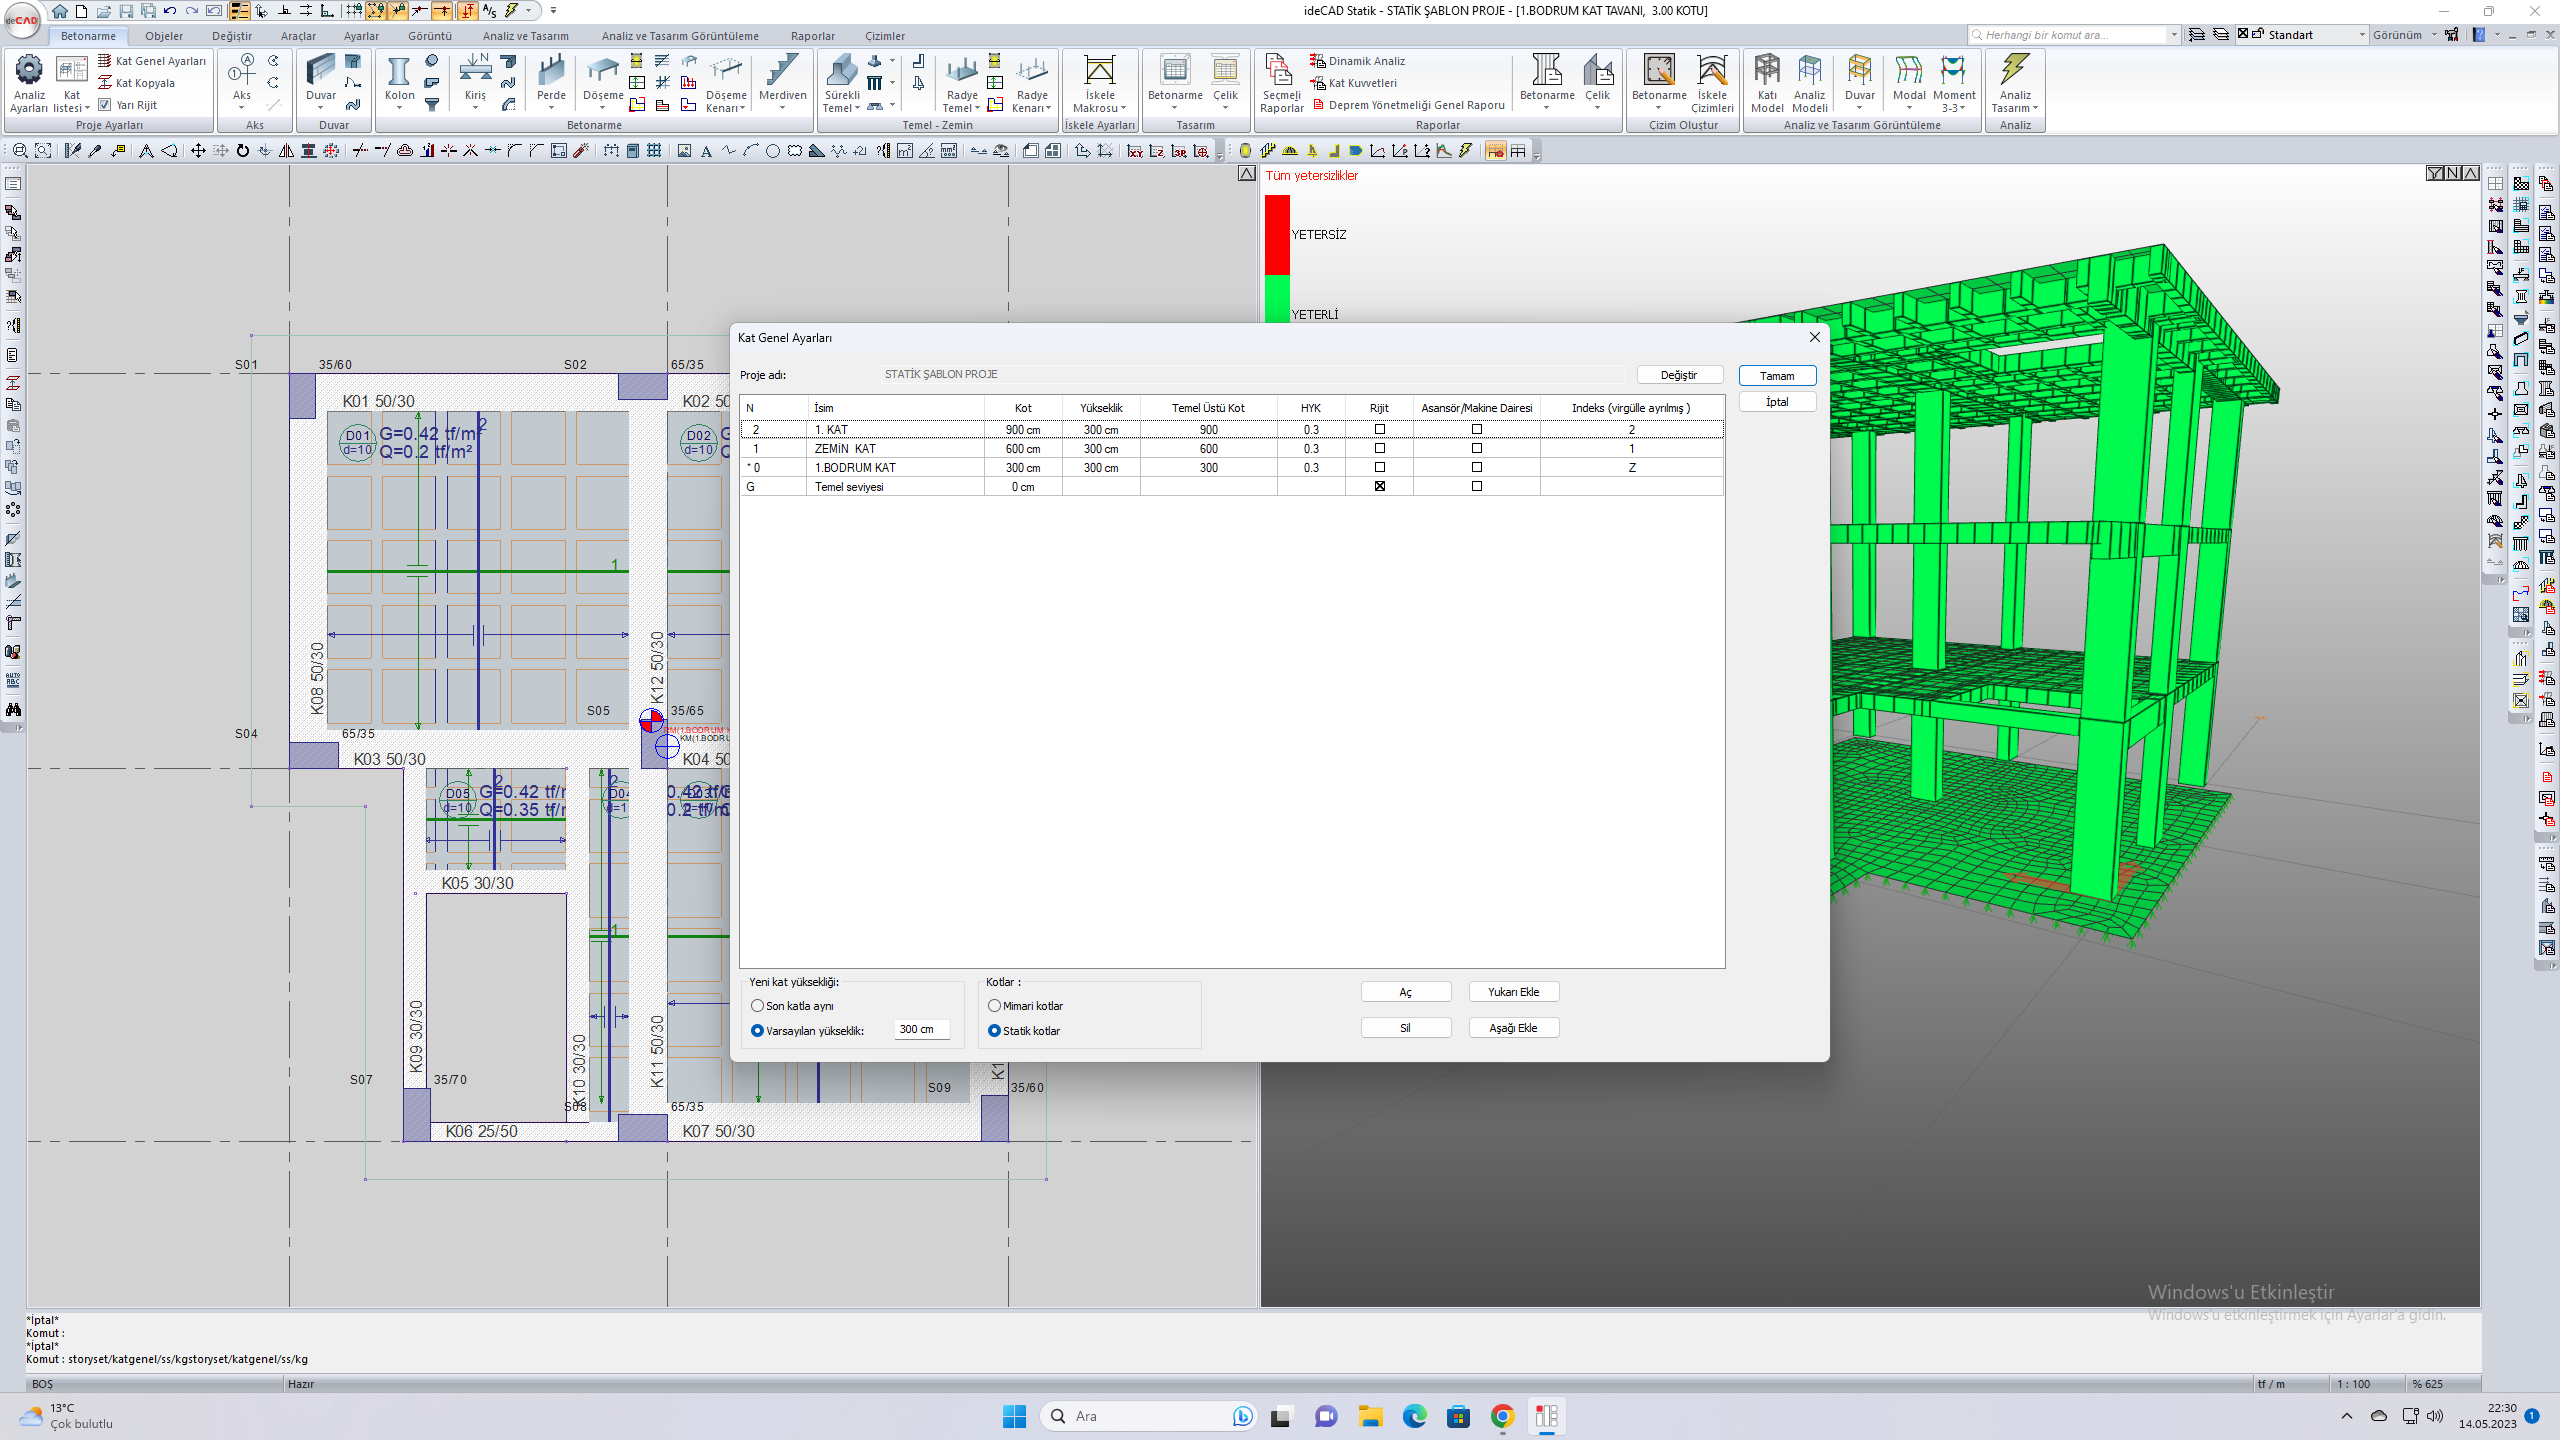The image size is (2560, 1440).
Task: Click the Aşağı Ekle button
Action: (x=1513, y=1028)
